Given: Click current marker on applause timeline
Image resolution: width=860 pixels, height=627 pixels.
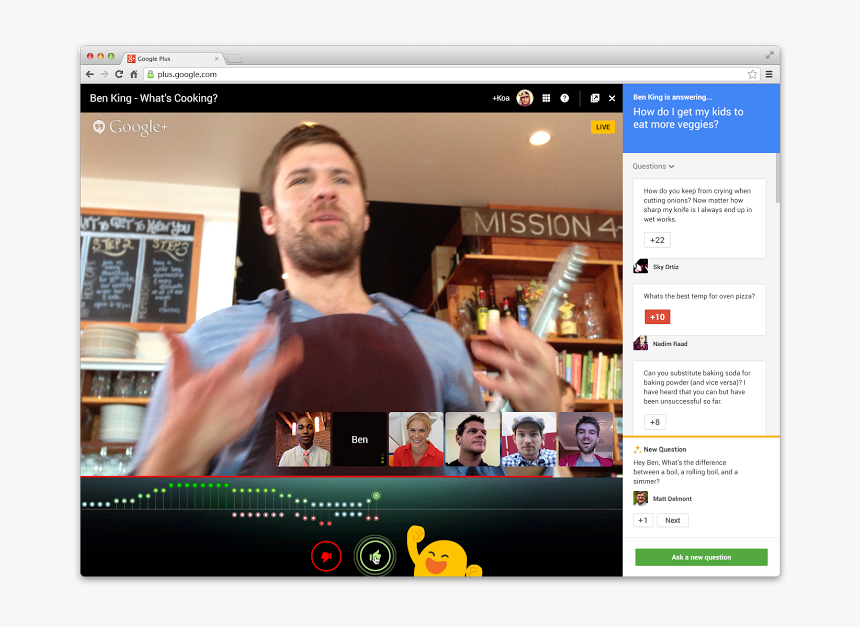Looking at the screenshot, I should pos(376,496).
